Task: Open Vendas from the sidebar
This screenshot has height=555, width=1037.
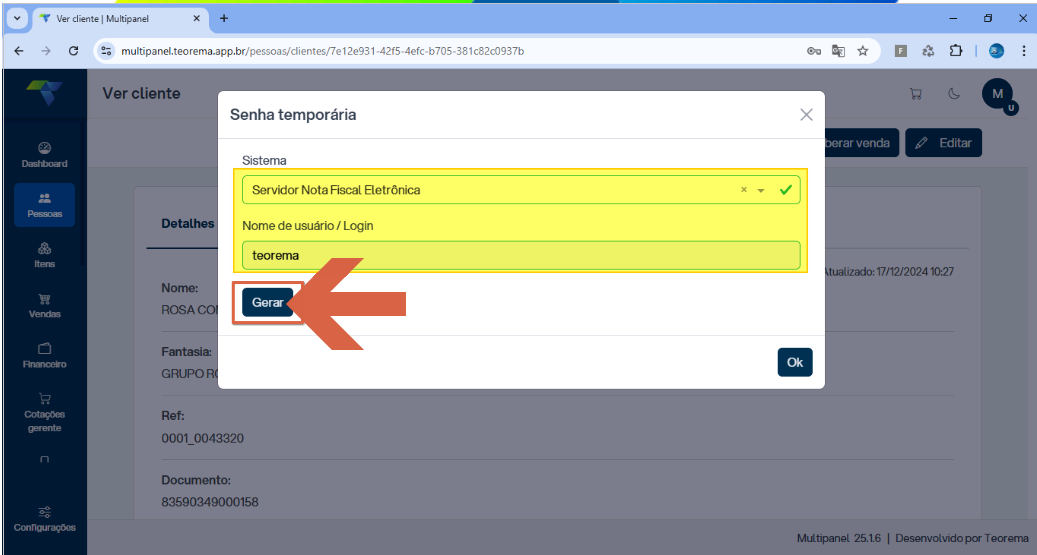Action: tap(44, 306)
